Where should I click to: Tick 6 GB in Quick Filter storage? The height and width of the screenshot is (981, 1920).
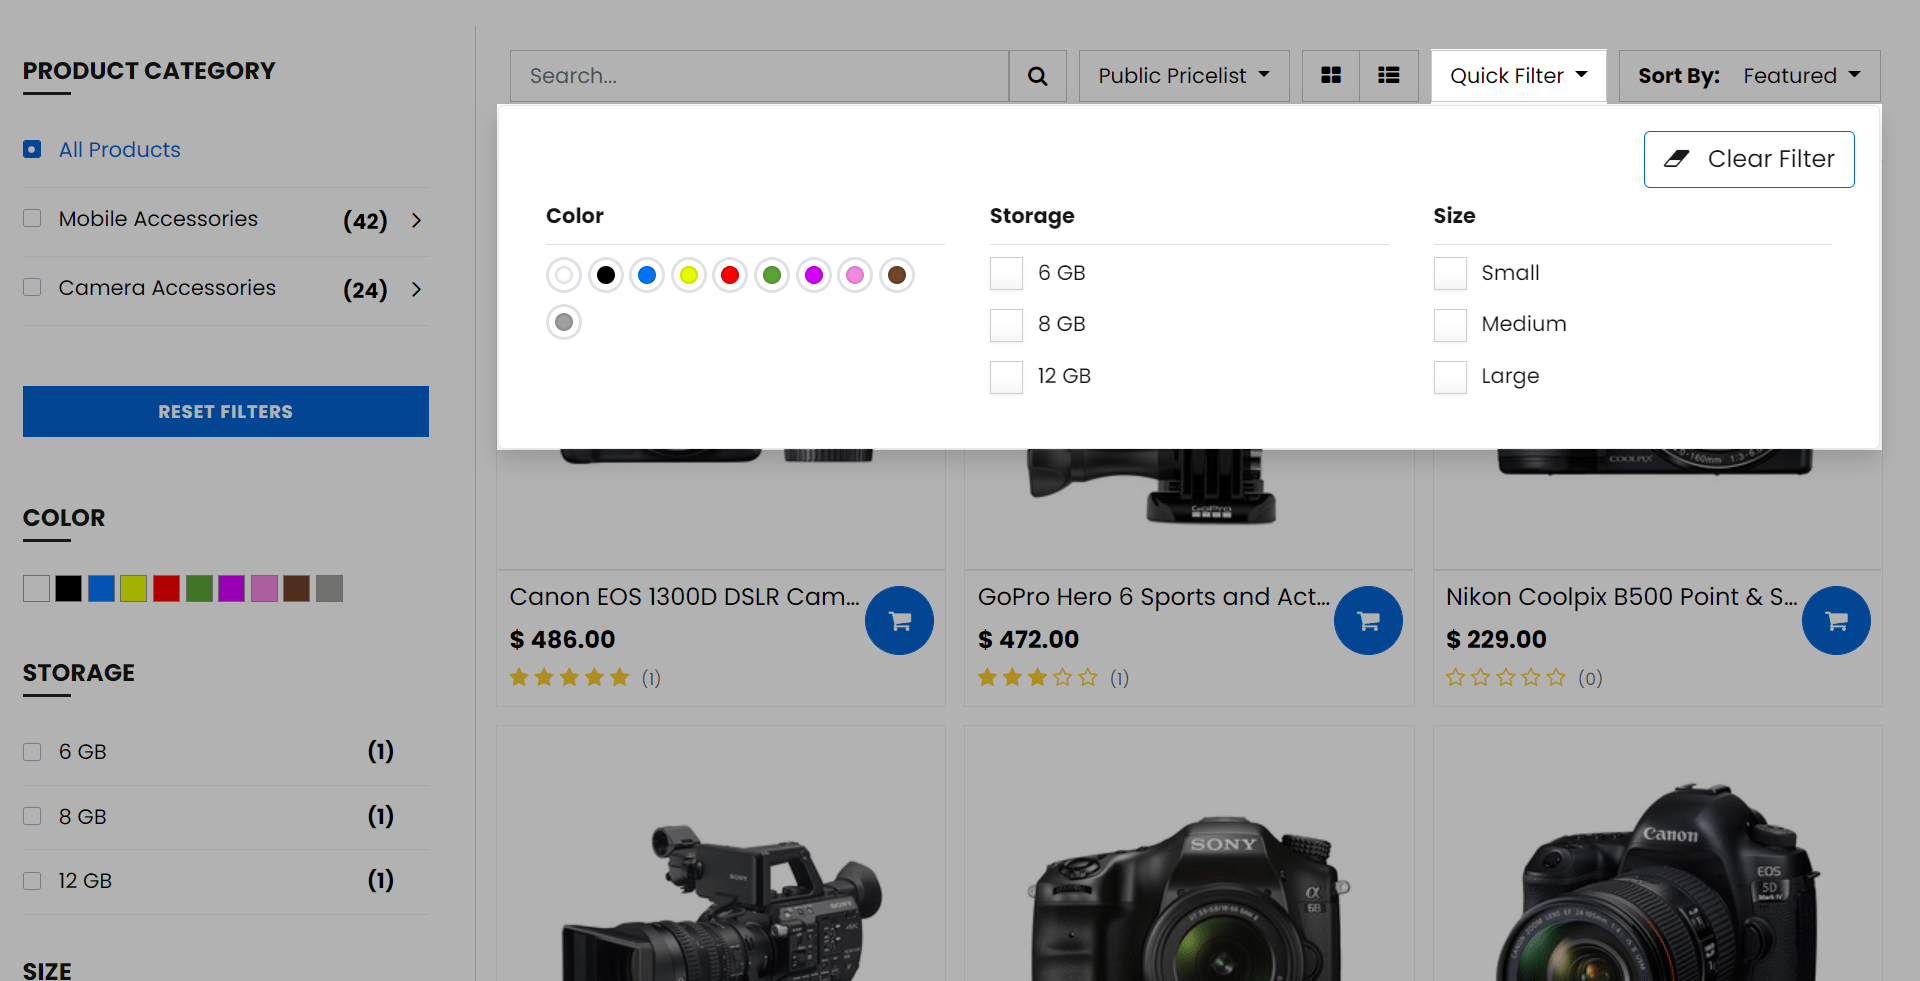[1006, 273]
